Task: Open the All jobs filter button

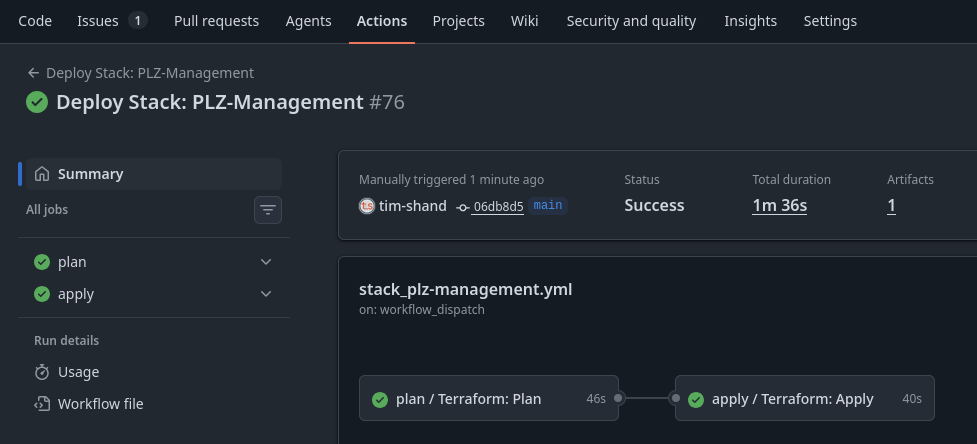Action: click(268, 210)
